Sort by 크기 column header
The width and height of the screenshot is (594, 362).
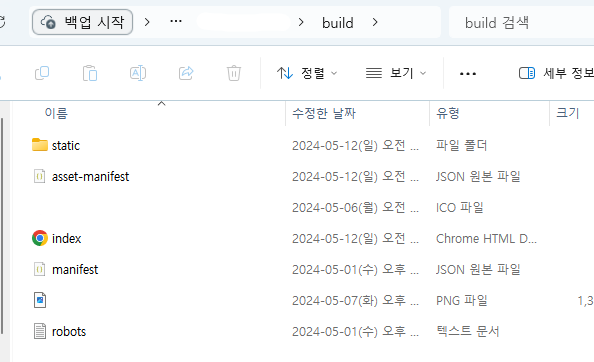(567, 113)
